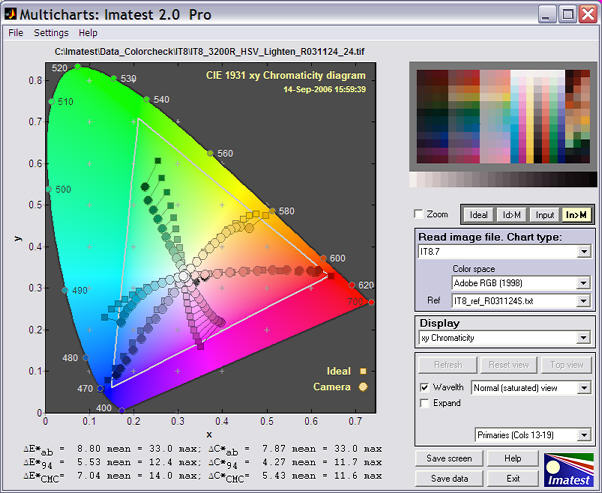Click the ΔE*CMC mean value 7.04
This screenshot has height=493, width=602.
89,475
